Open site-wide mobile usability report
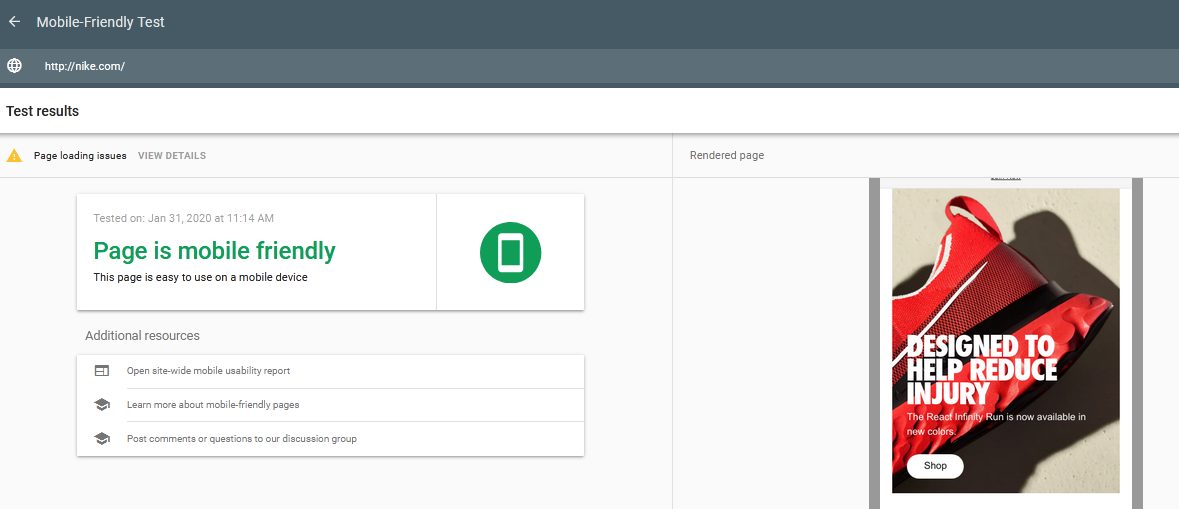1179x509 pixels. [208, 371]
